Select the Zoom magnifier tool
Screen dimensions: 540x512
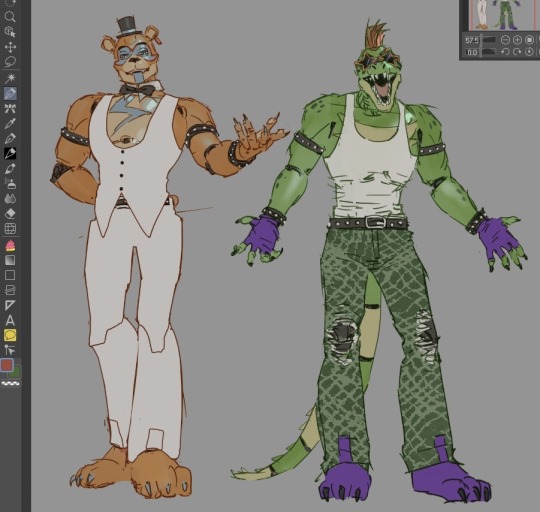point(10,17)
